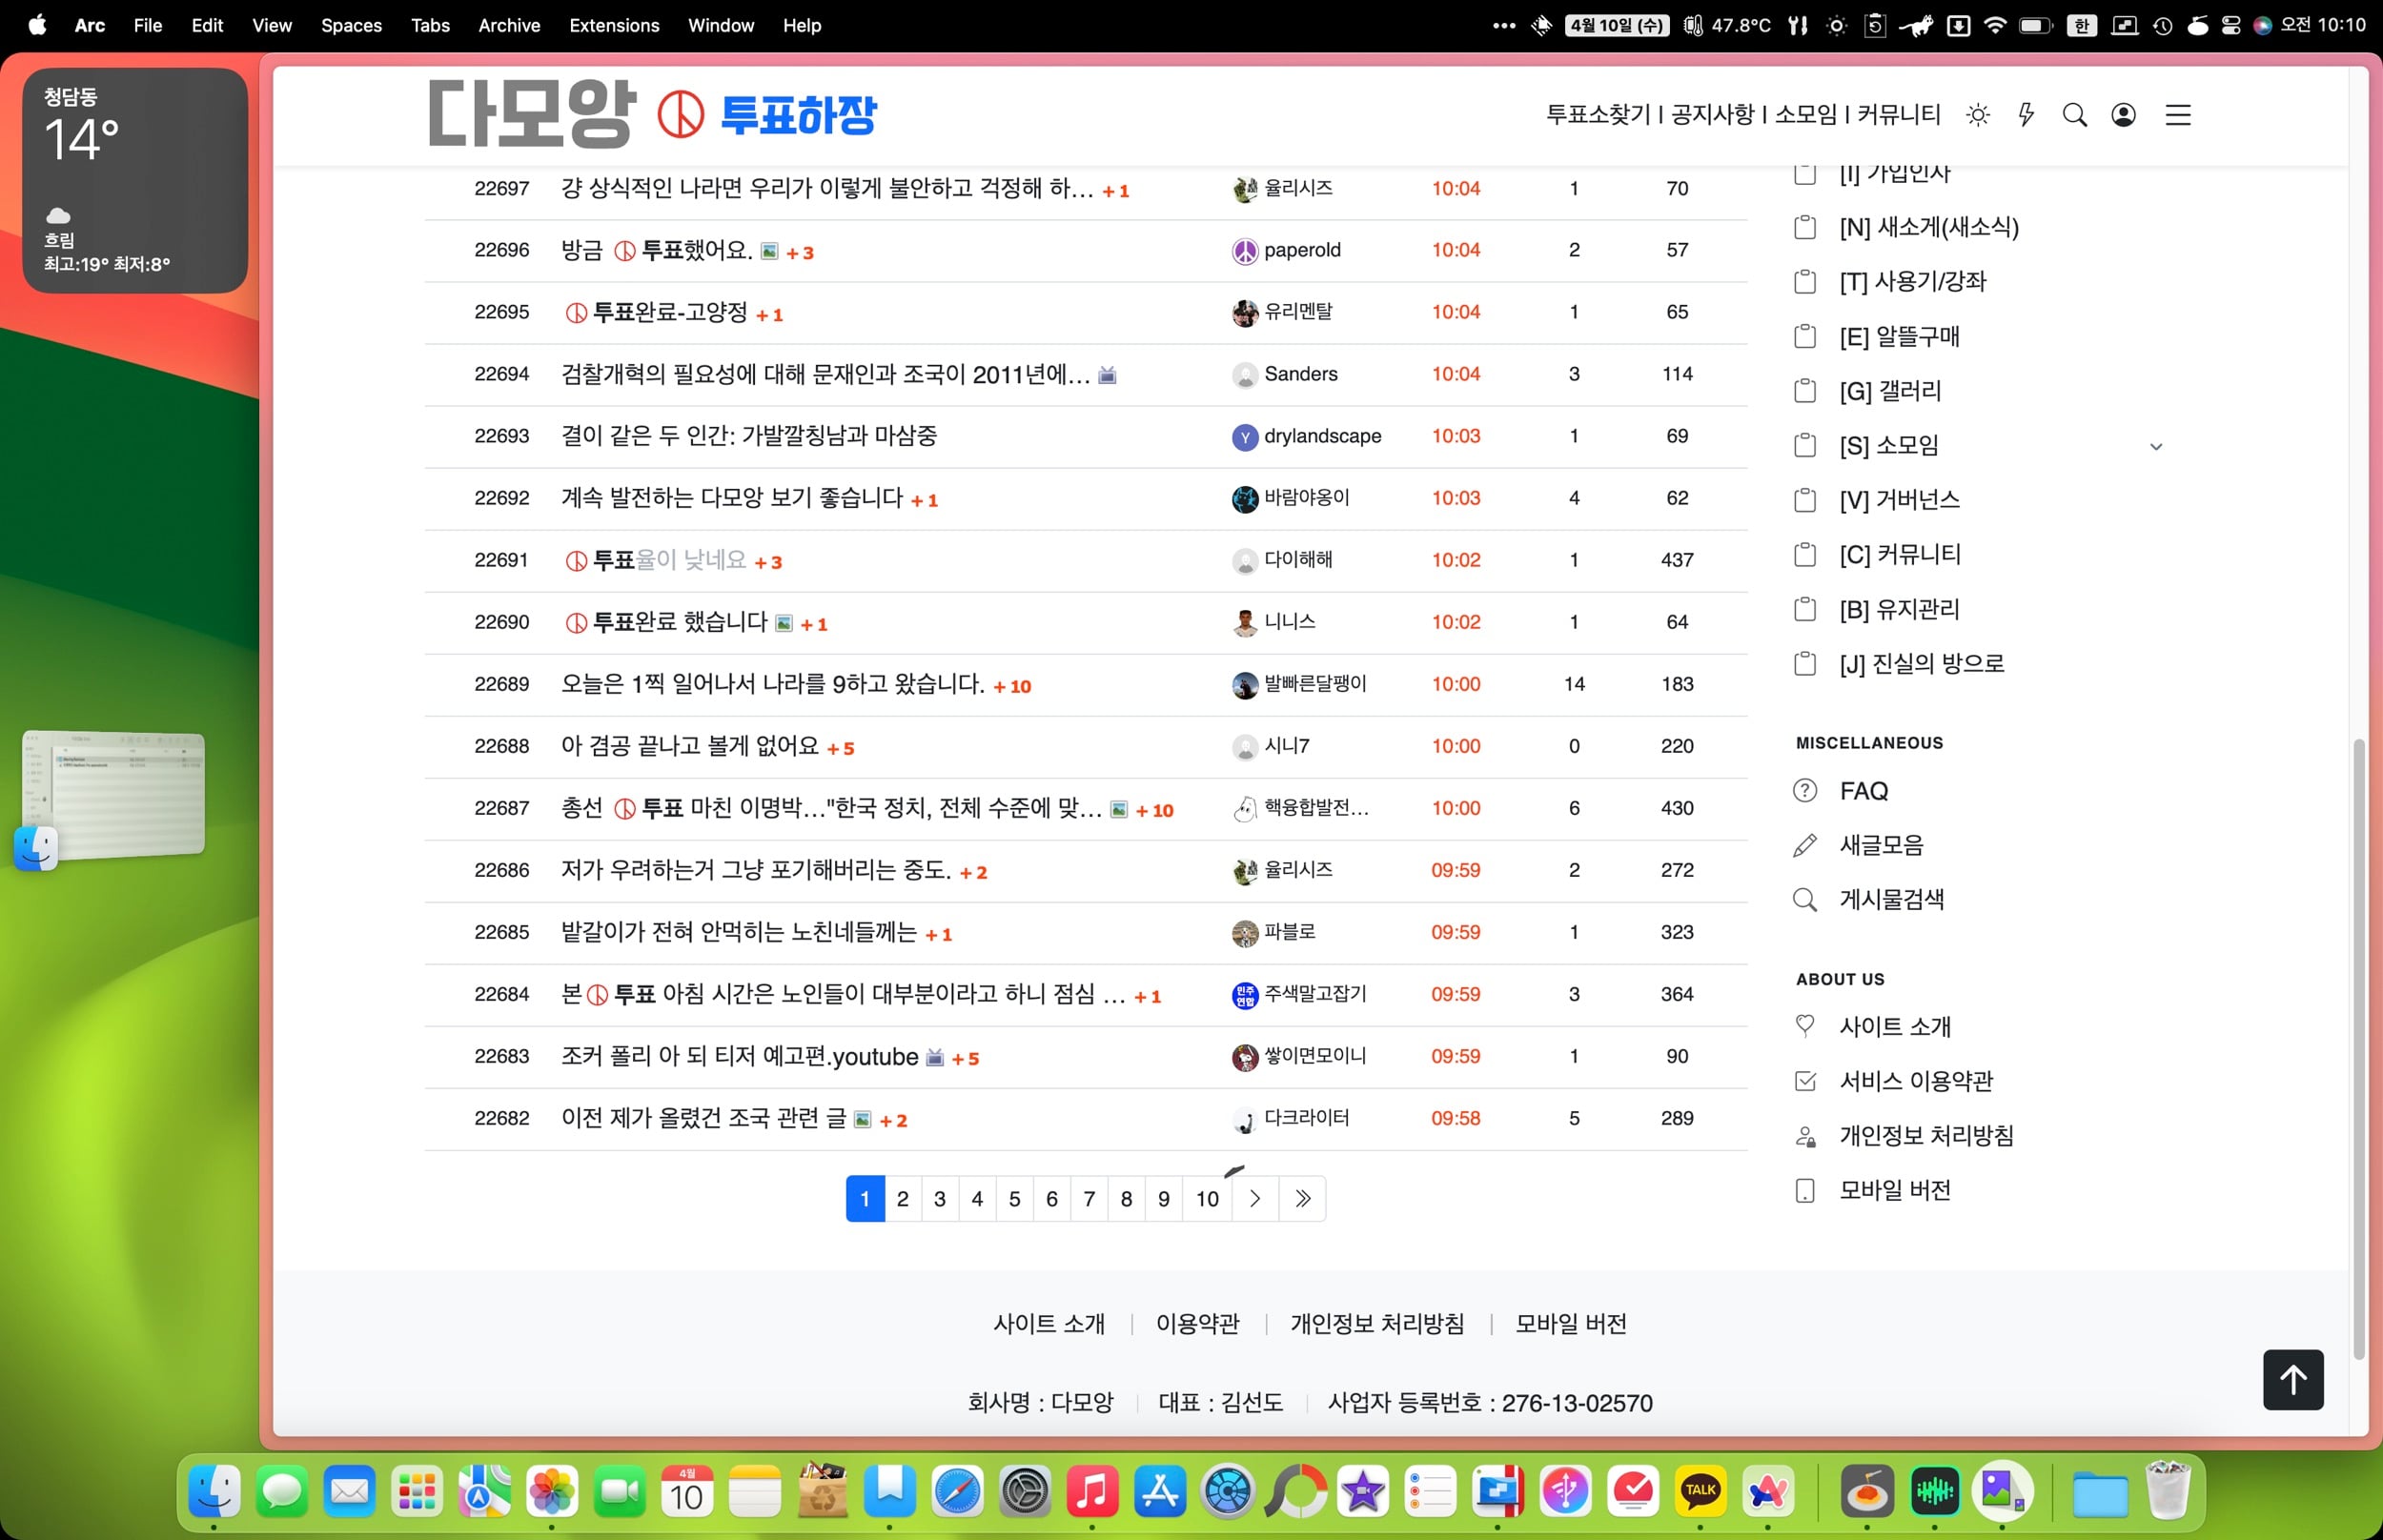2383x1540 pixels.
Task: Open the Trash in the Dock
Action: [2167, 1492]
